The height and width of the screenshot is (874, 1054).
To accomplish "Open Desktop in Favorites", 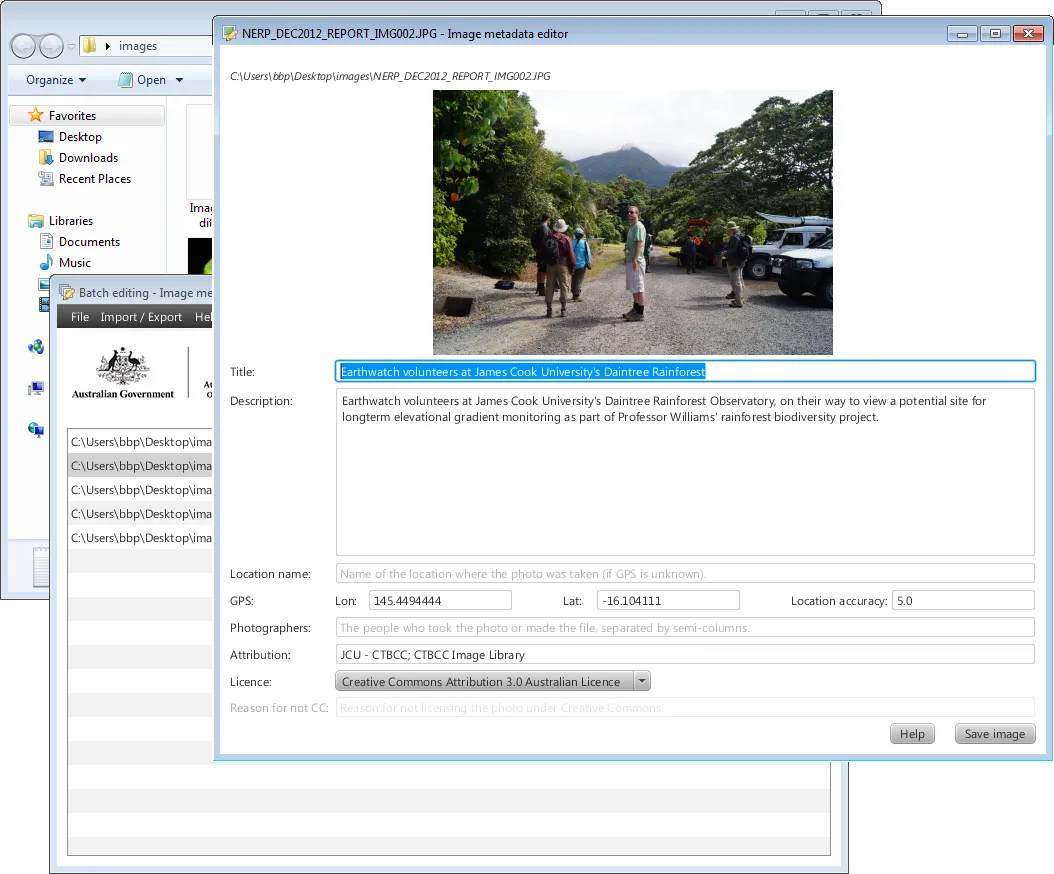I will click(x=80, y=136).
